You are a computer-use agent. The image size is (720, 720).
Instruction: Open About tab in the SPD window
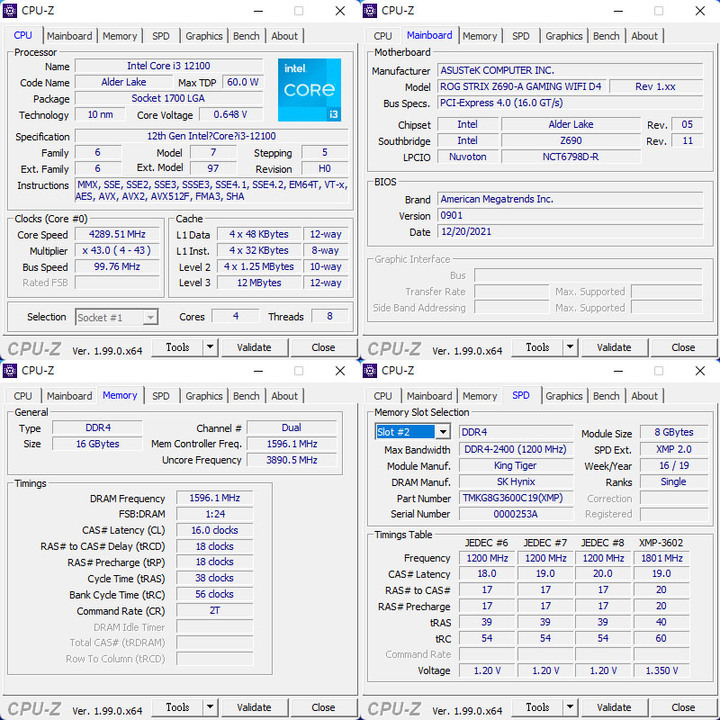(644, 396)
